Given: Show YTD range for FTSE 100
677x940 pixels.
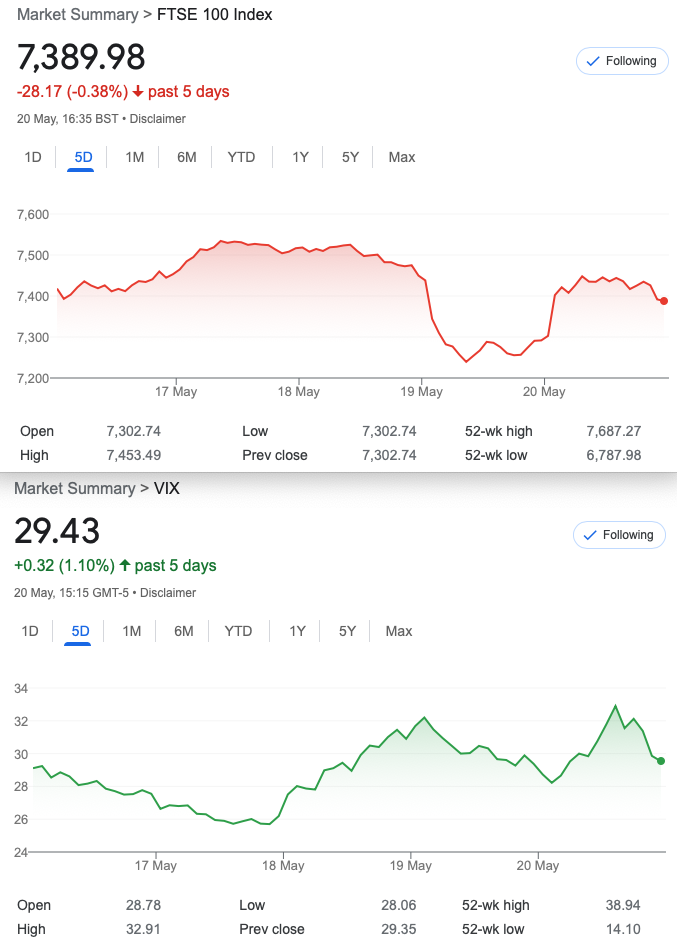Looking at the screenshot, I should [x=241, y=158].
